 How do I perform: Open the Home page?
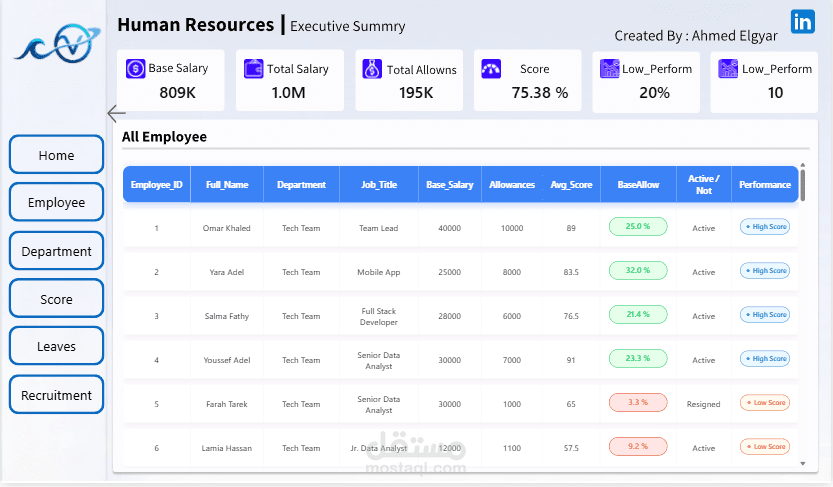pyautogui.click(x=56, y=155)
